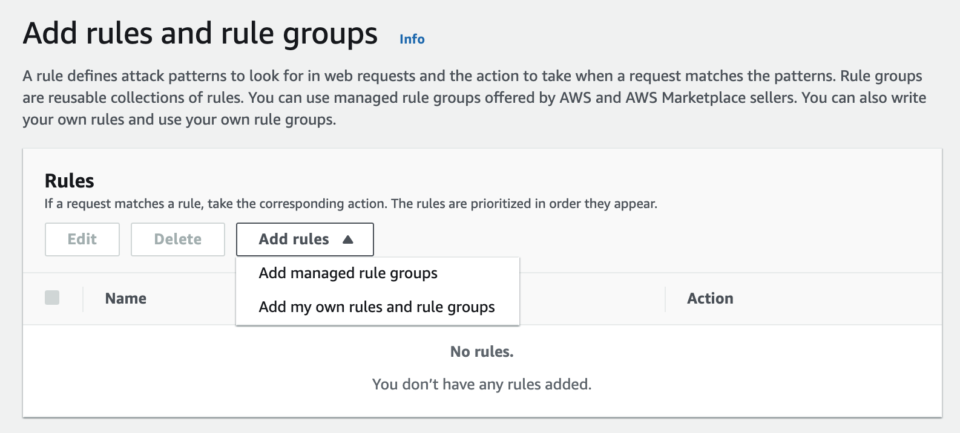Sort by the Action column header
Viewport: 960px width, 433px height.
pos(710,298)
